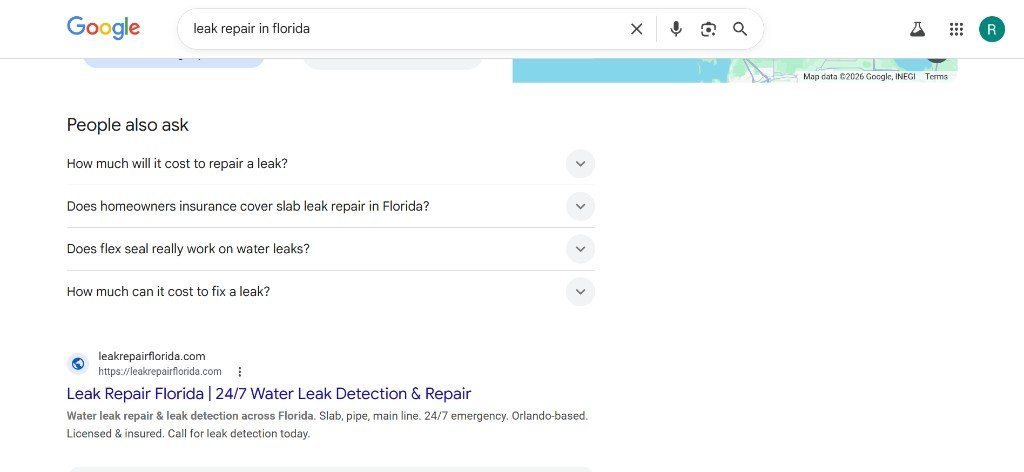The image size is (1024, 472).
Task: Click the https://leakrepairflorida.com URL
Action: (160, 371)
